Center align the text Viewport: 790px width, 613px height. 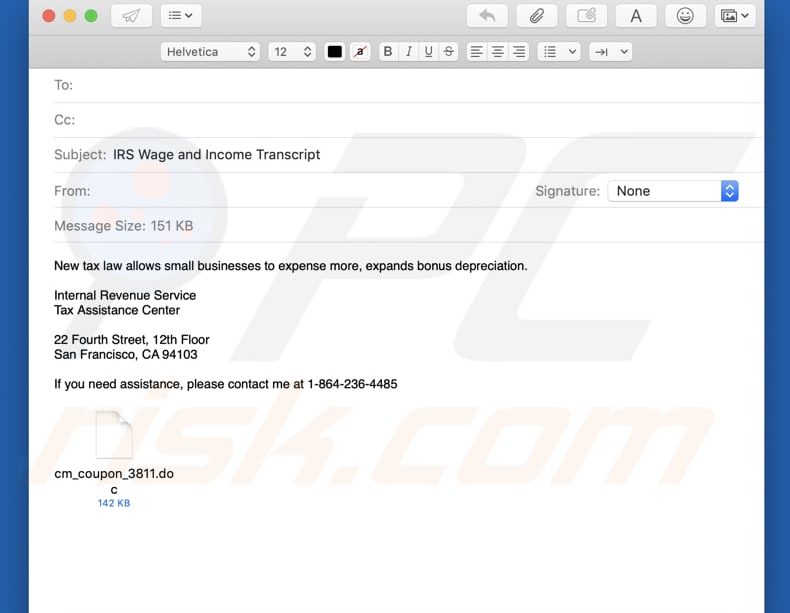tap(498, 52)
